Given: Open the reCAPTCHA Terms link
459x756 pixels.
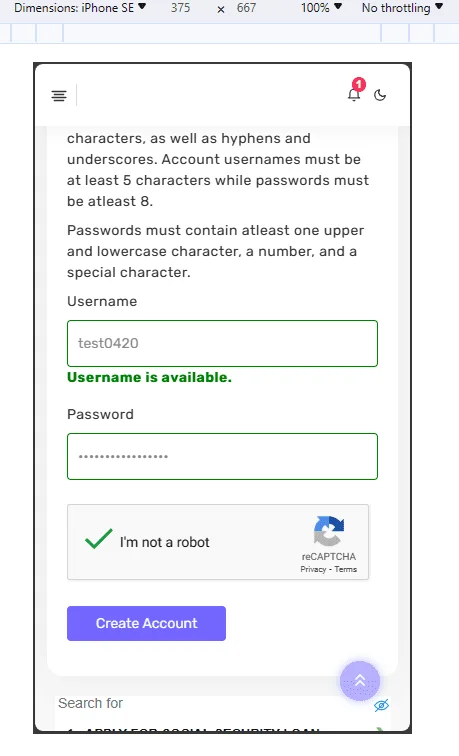Looking at the screenshot, I should click(346, 569).
